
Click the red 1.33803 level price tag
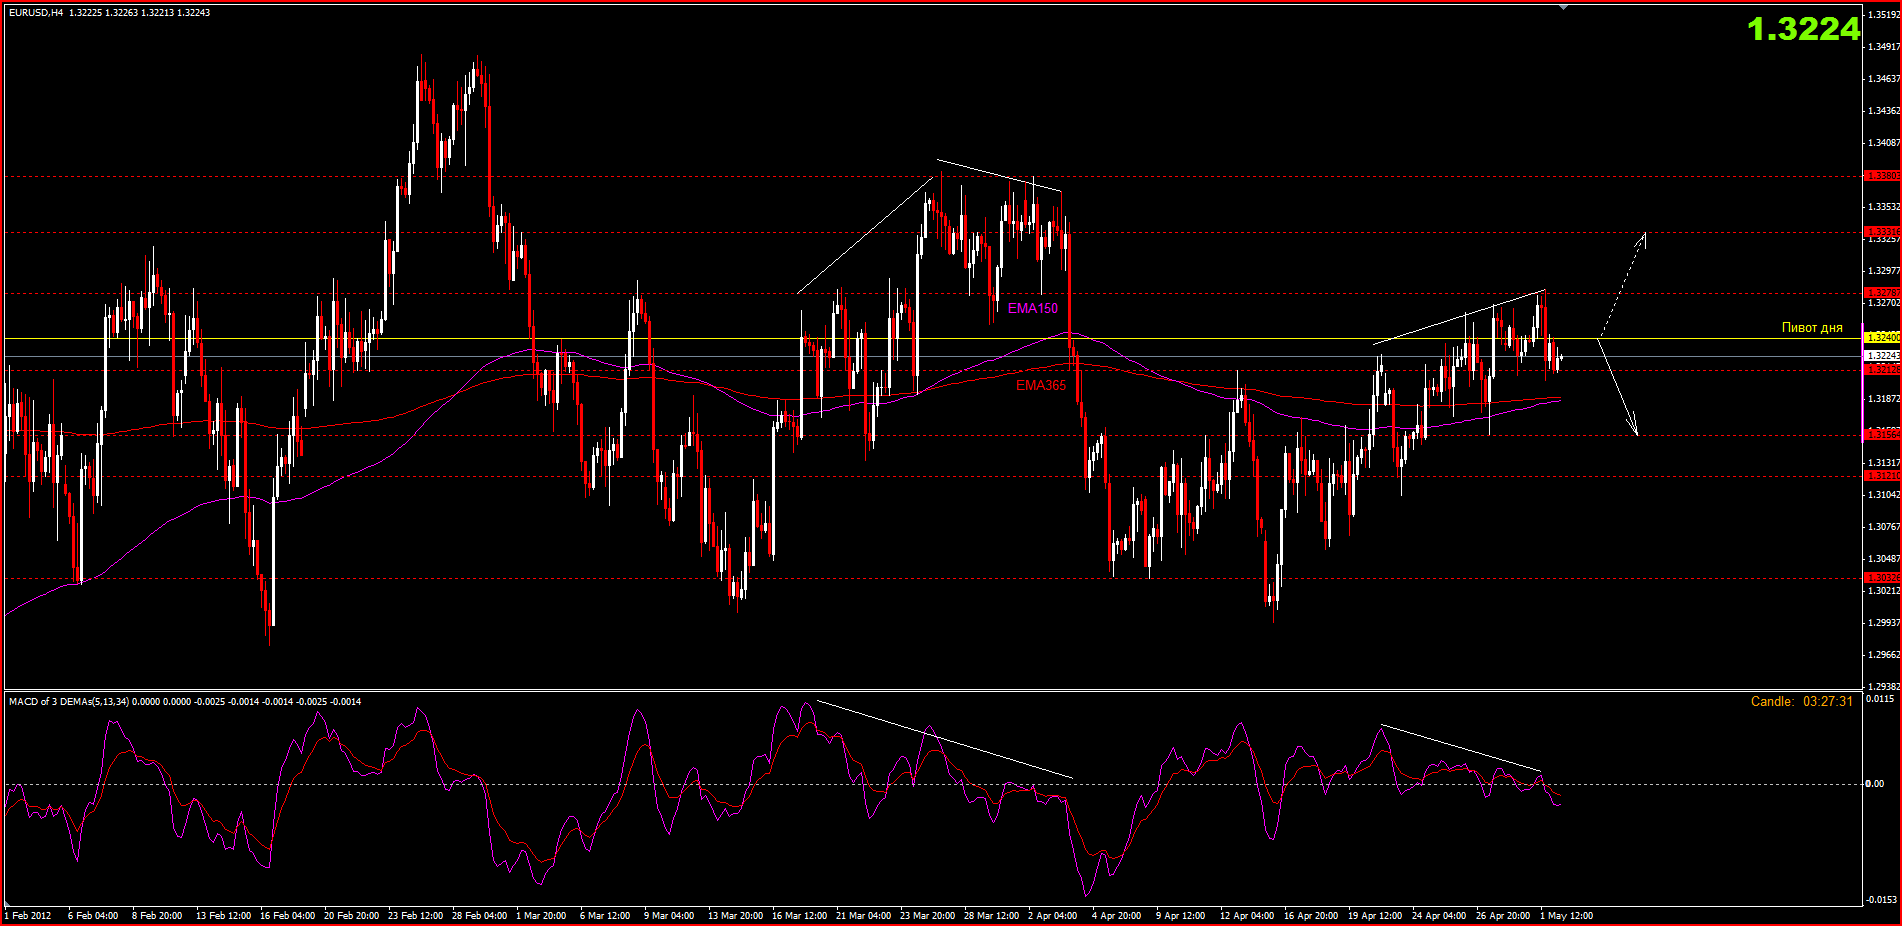click(1883, 176)
